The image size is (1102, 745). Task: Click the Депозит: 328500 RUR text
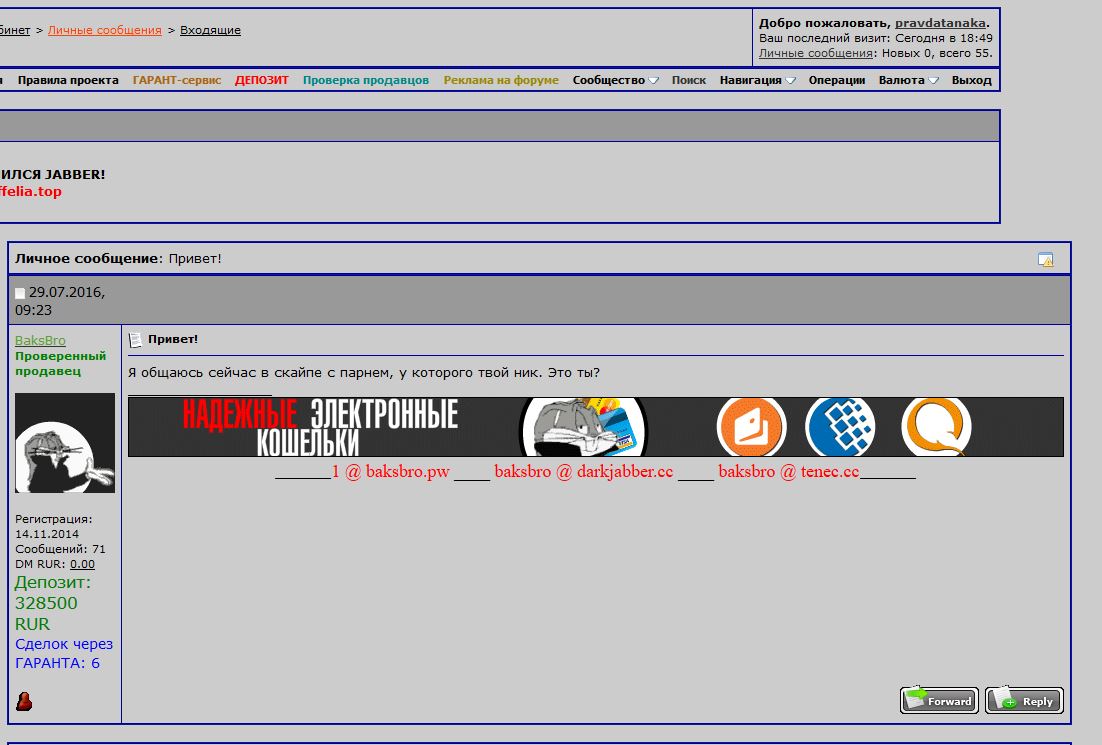pyautogui.click(x=53, y=603)
